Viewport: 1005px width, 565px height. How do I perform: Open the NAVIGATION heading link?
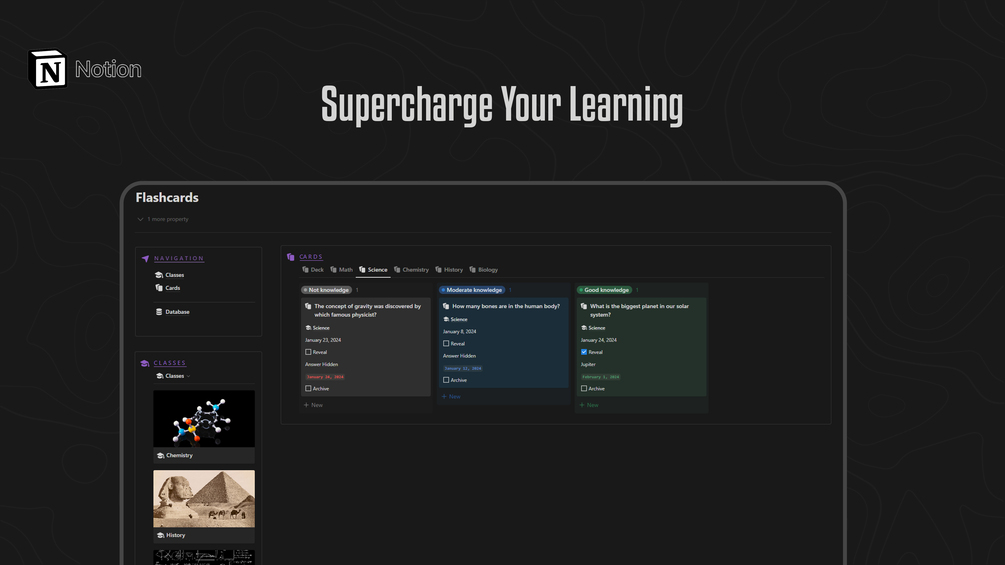tap(179, 259)
